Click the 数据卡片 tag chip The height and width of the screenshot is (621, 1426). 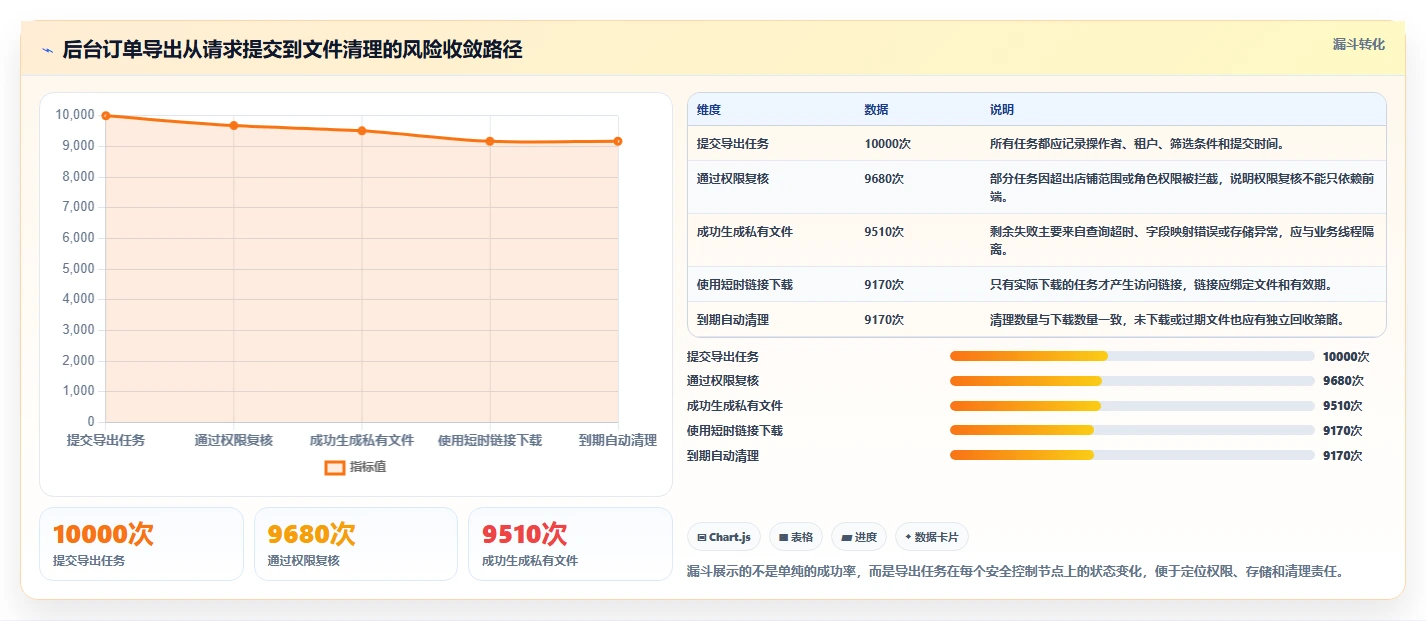[932, 537]
